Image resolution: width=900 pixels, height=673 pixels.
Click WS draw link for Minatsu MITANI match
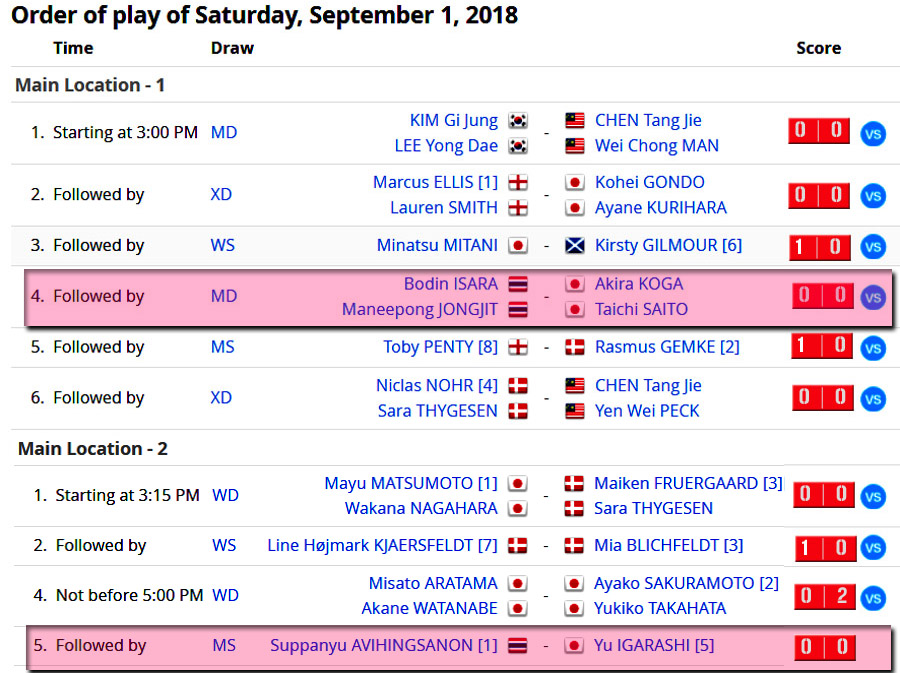tap(223, 245)
